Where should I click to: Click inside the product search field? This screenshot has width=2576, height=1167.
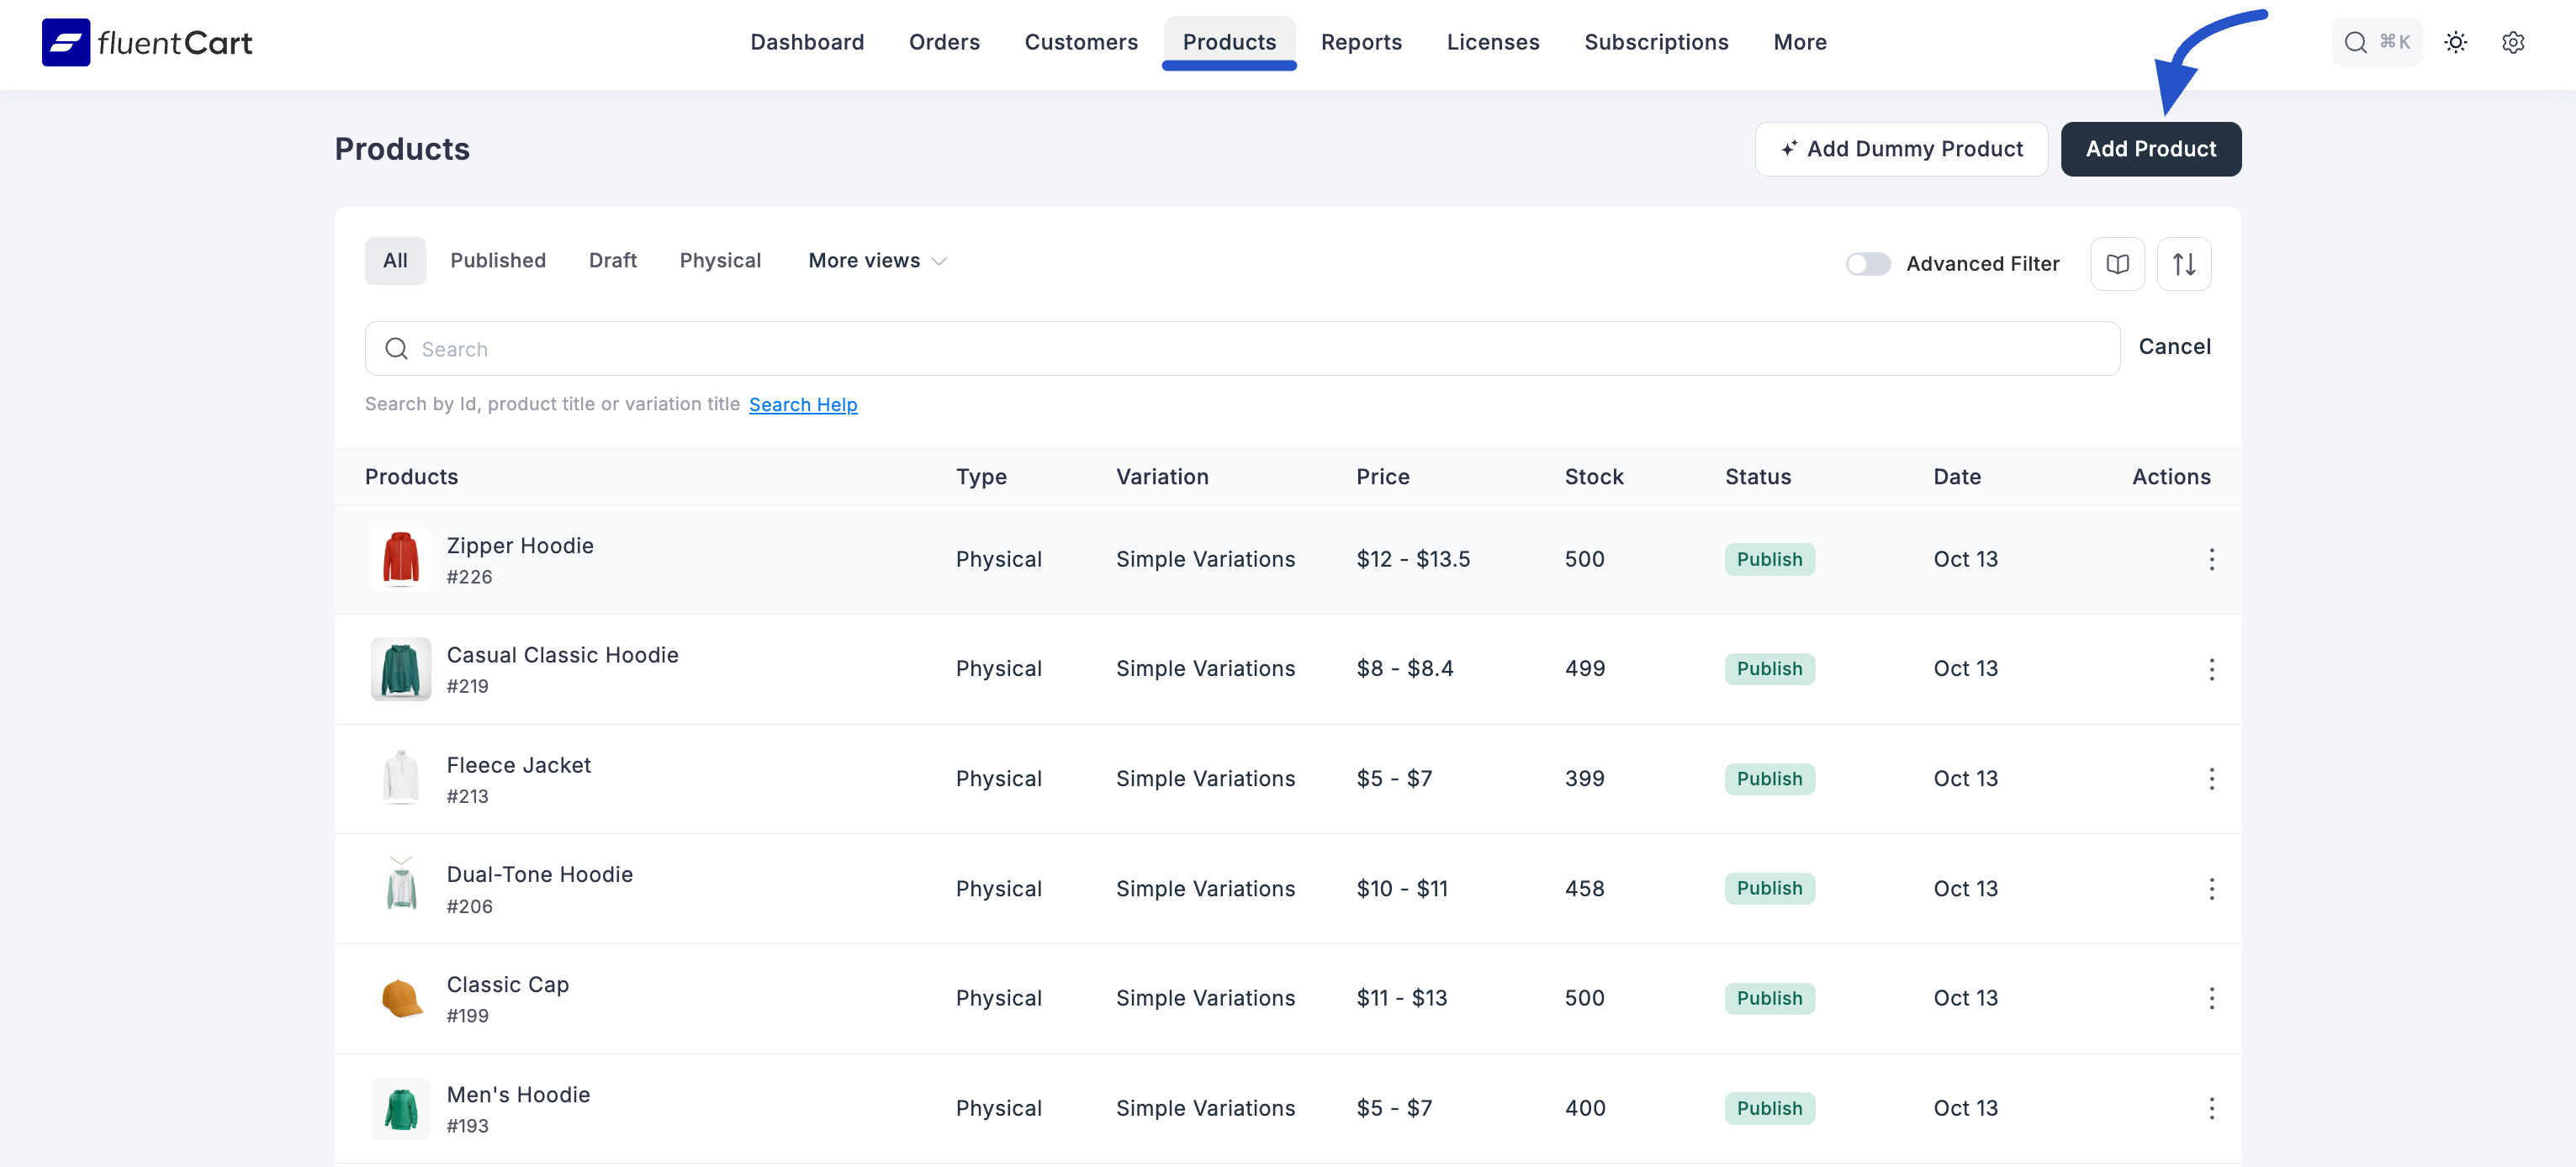[x=1000, y=348]
